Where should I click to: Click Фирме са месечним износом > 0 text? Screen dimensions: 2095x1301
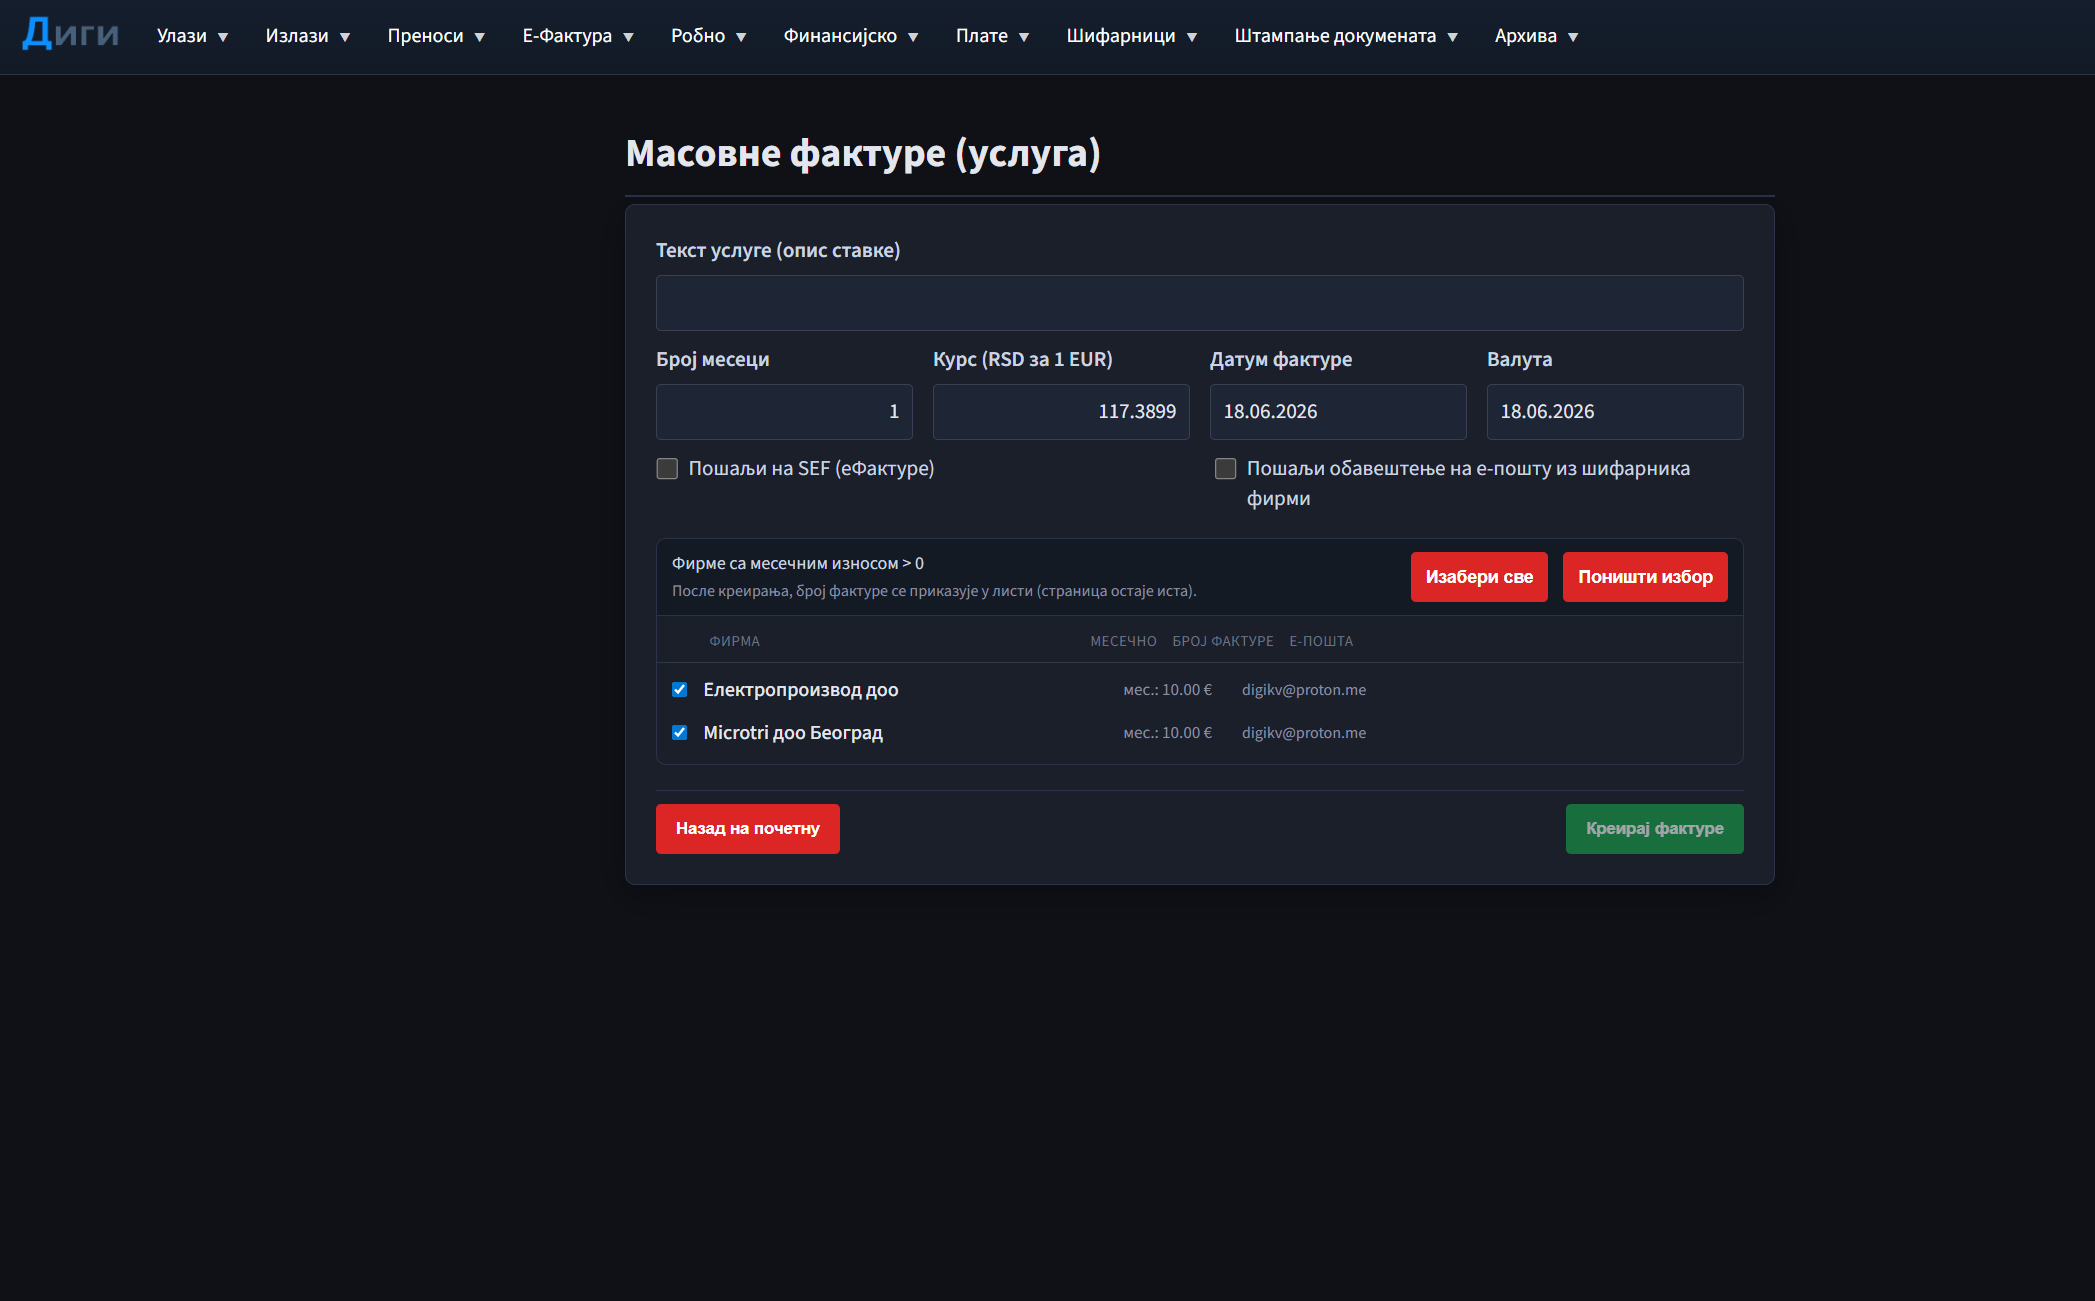[x=798, y=564]
